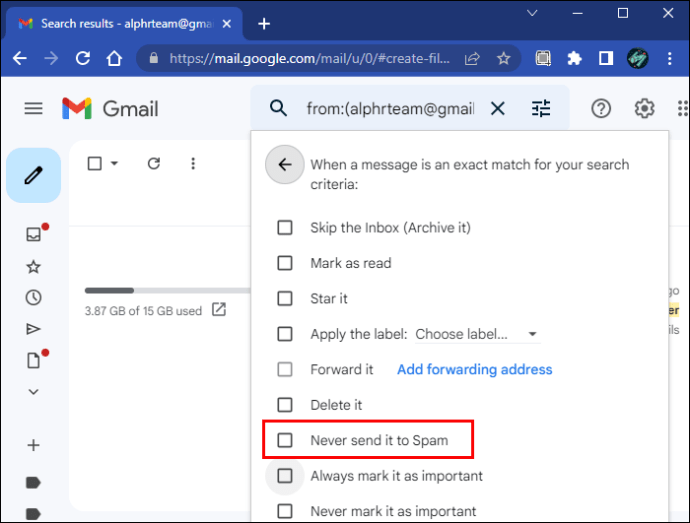Click the address bar URL

(x=309, y=59)
